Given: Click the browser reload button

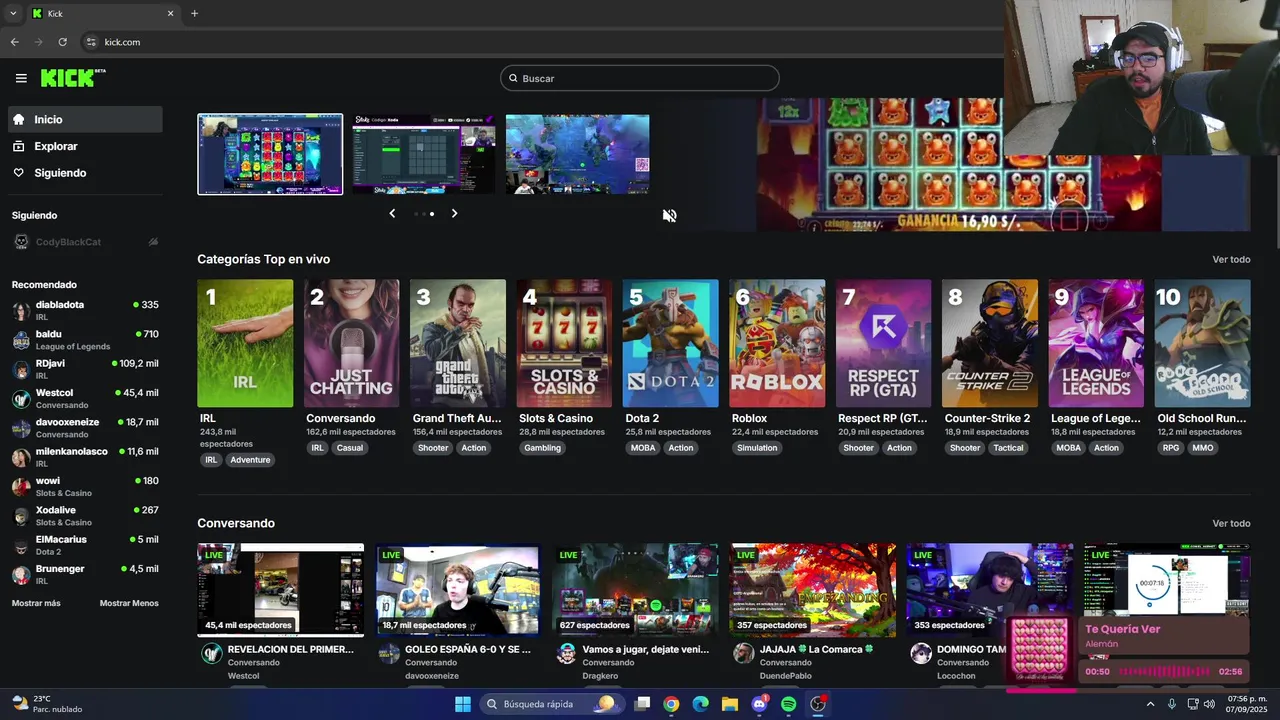Looking at the screenshot, I should 63,42.
